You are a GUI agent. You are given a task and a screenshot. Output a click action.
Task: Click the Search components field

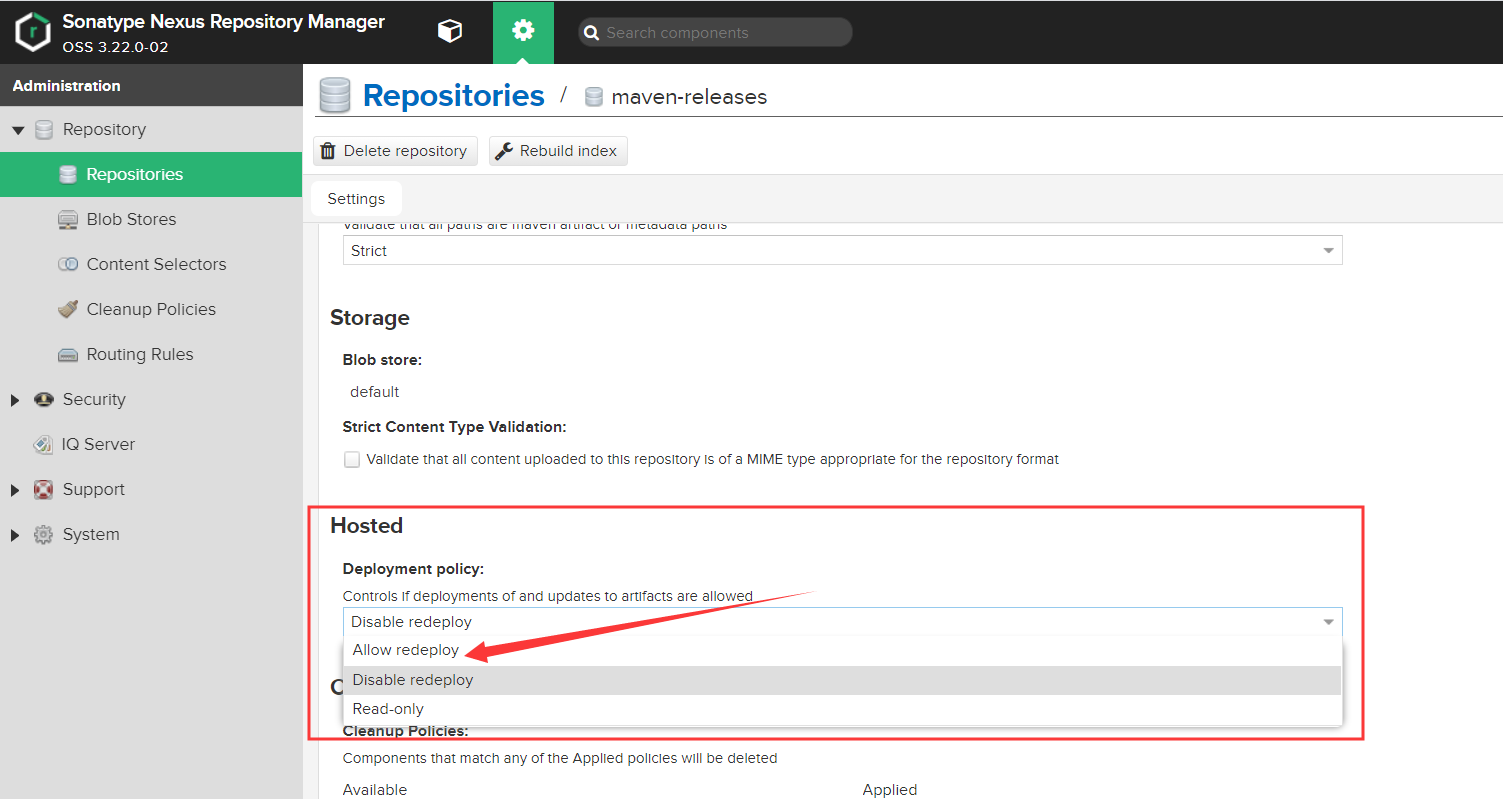[714, 32]
